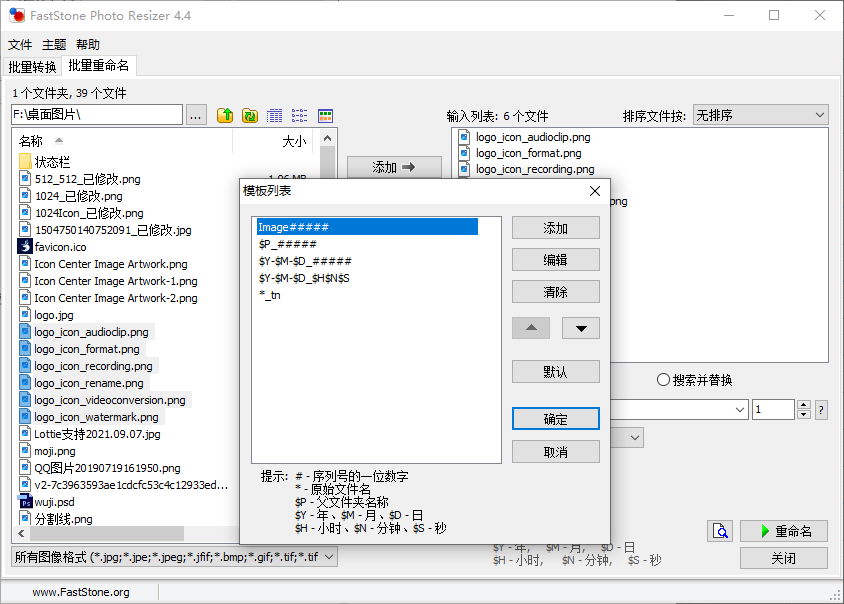The image size is (844, 604).
Task: Increase the starting number with stepper
Action: pyautogui.click(x=803, y=405)
